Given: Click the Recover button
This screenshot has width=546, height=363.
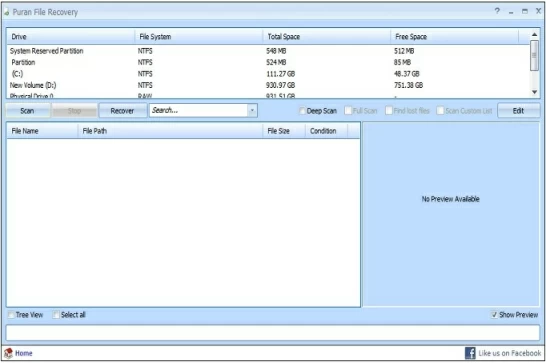Looking at the screenshot, I should pyautogui.click(x=122, y=111).
